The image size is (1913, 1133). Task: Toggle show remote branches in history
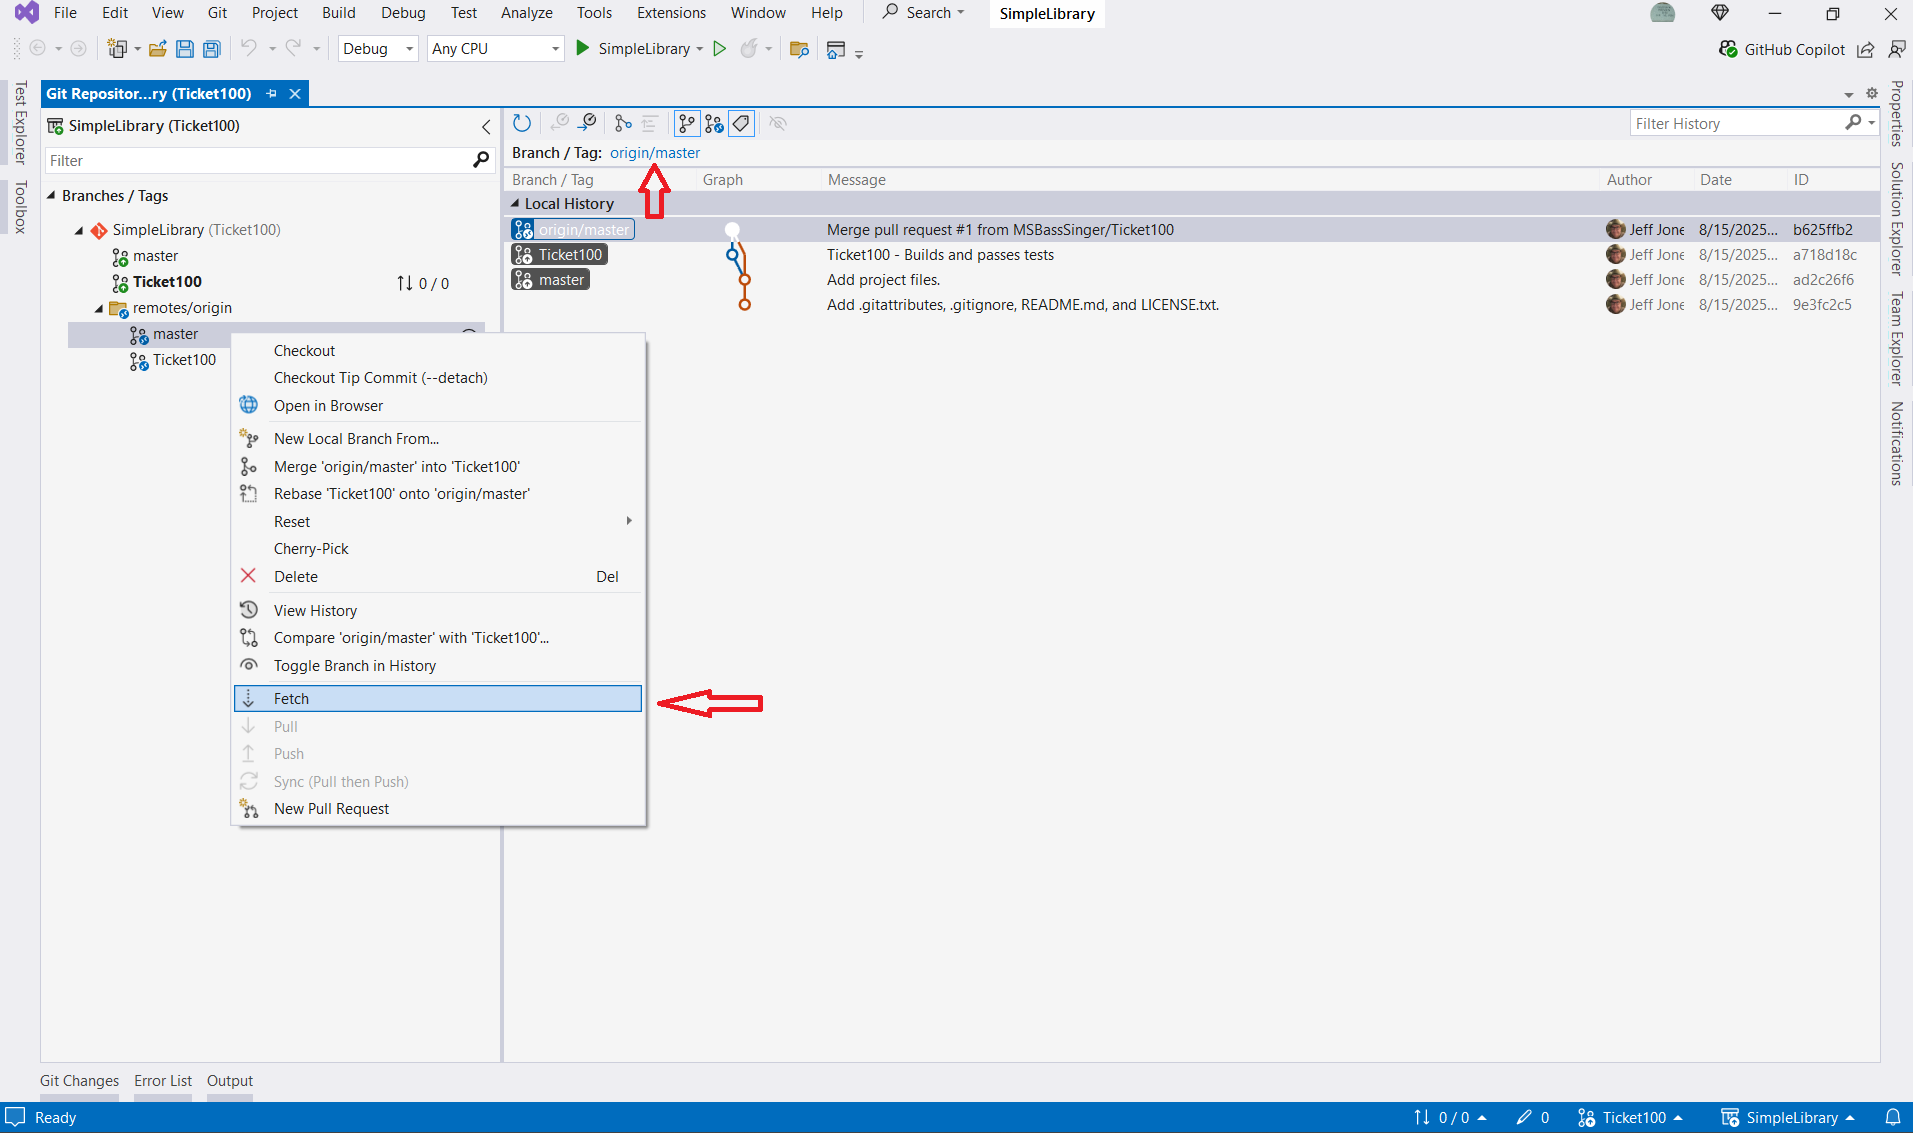click(x=714, y=123)
